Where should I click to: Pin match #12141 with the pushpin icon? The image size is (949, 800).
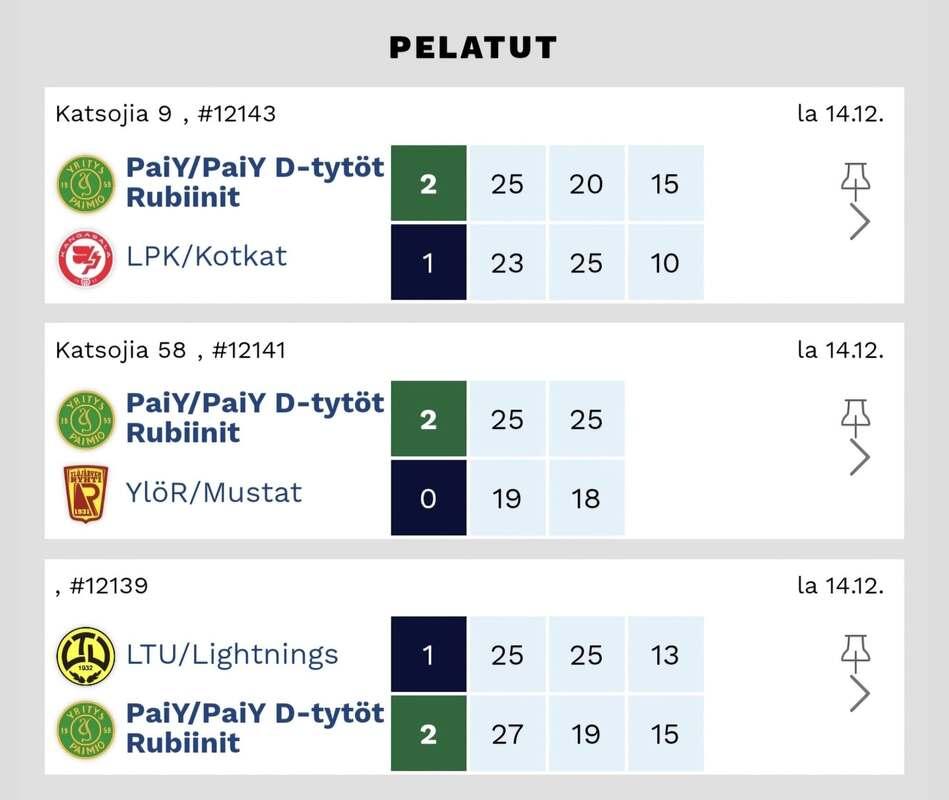click(856, 417)
